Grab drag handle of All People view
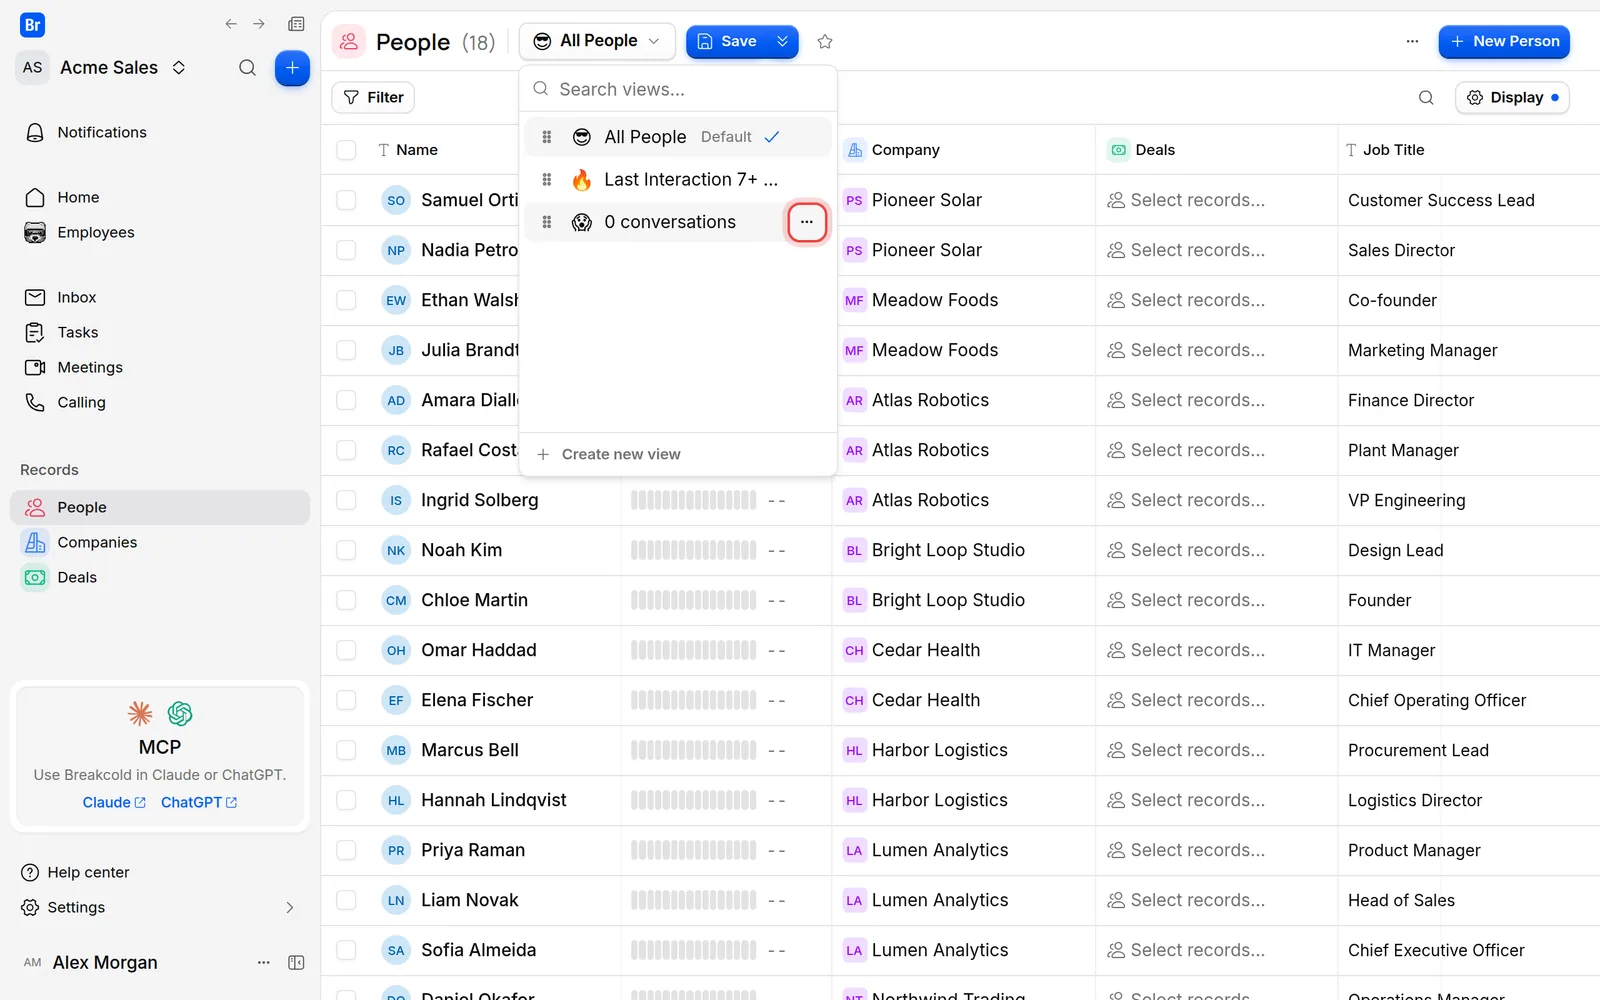Screen dimensions: 1600x1000 tap(547, 137)
